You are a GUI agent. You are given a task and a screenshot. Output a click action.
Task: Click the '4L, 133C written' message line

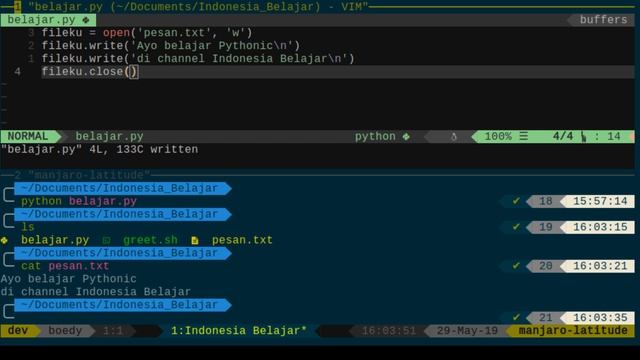(100, 149)
